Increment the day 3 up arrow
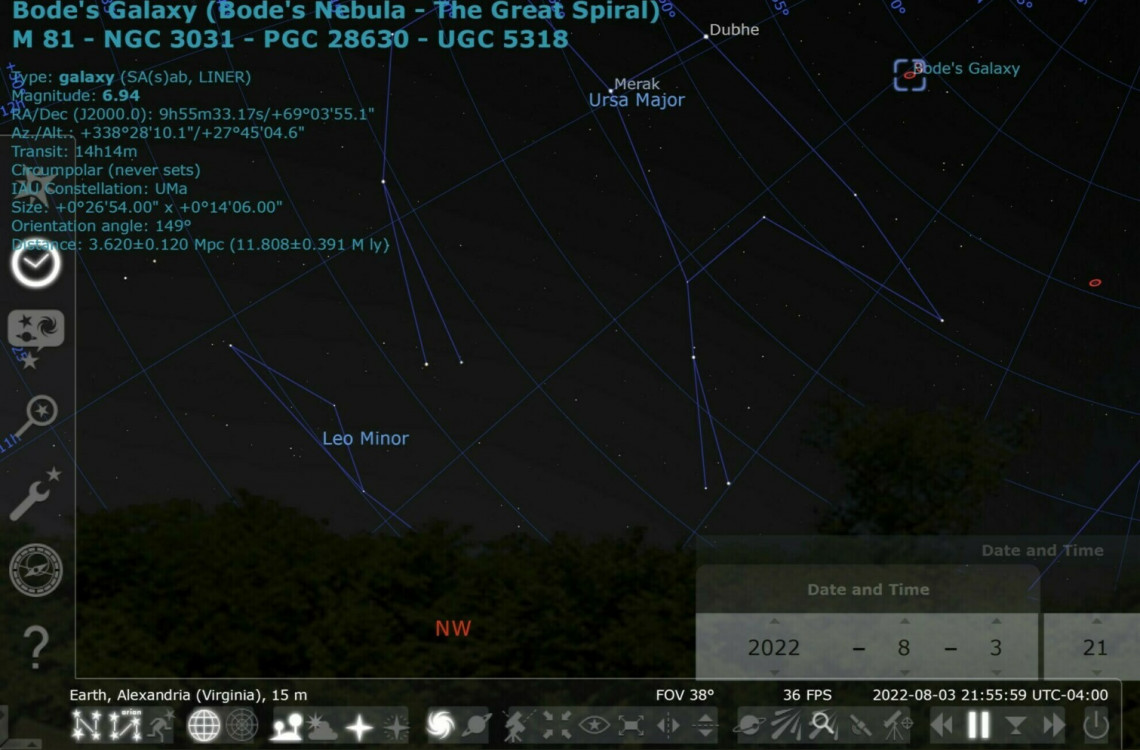The width and height of the screenshot is (1140, 750). point(996,621)
